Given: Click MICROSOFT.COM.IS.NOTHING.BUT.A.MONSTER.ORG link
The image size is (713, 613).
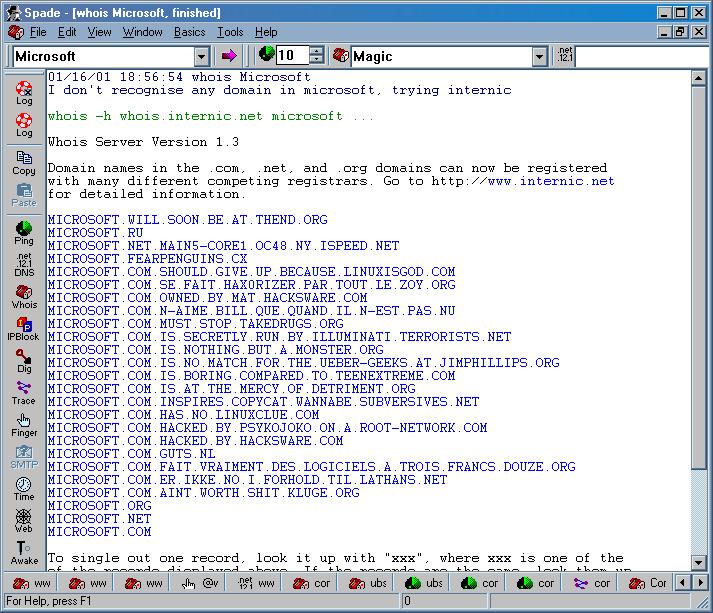Looking at the screenshot, I should tap(216, 350).
